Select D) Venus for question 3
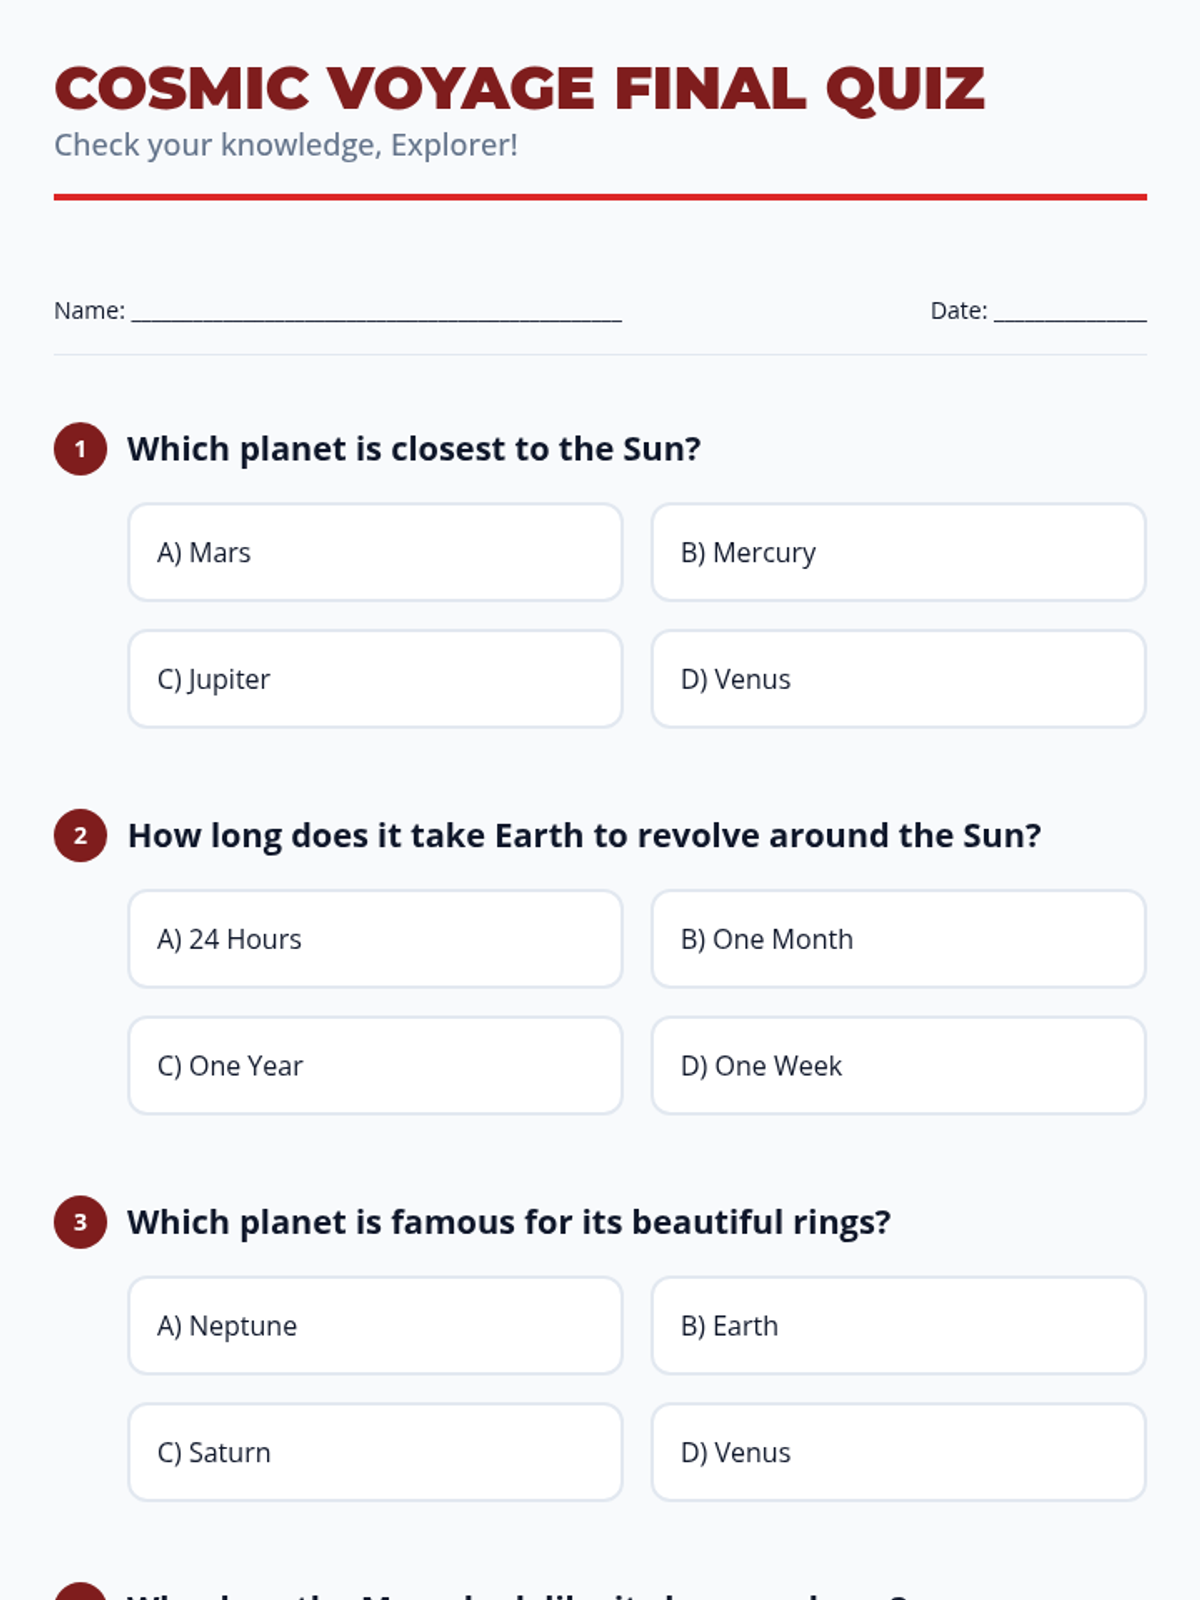The width and height of the screenshot is (1200, 1600). [x=898, y=1452]
